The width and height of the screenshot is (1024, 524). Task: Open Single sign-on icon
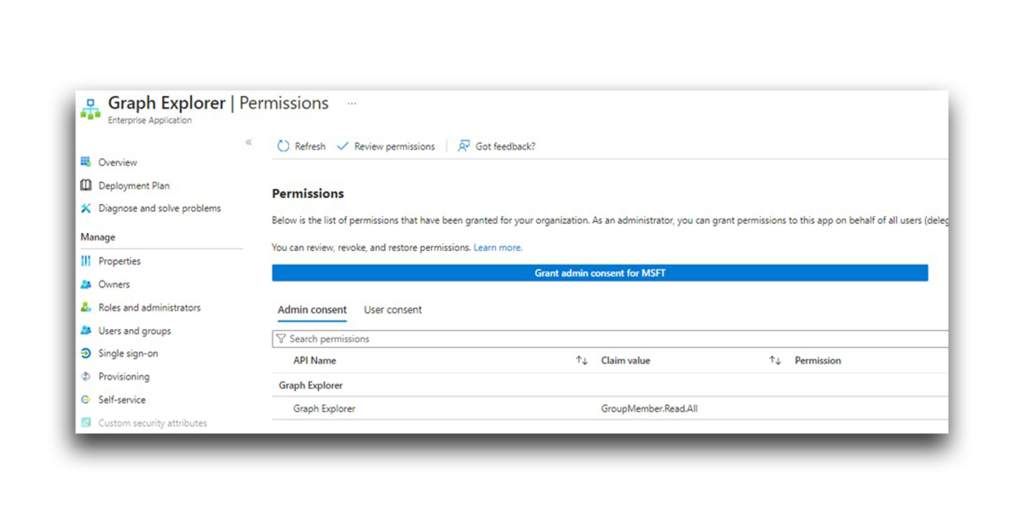pyautogui.click(x=86, y=353)
